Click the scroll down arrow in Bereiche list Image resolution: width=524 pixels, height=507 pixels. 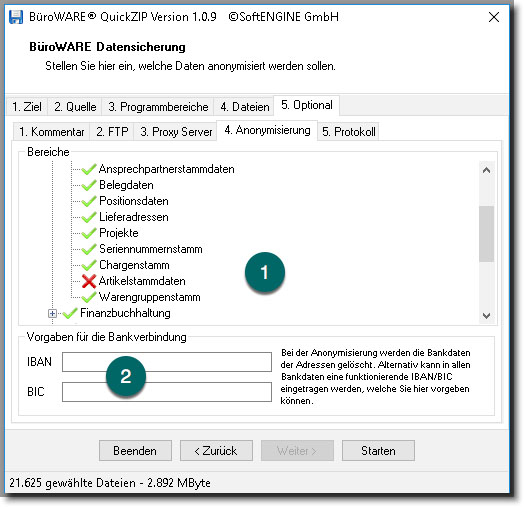(486, 315)
